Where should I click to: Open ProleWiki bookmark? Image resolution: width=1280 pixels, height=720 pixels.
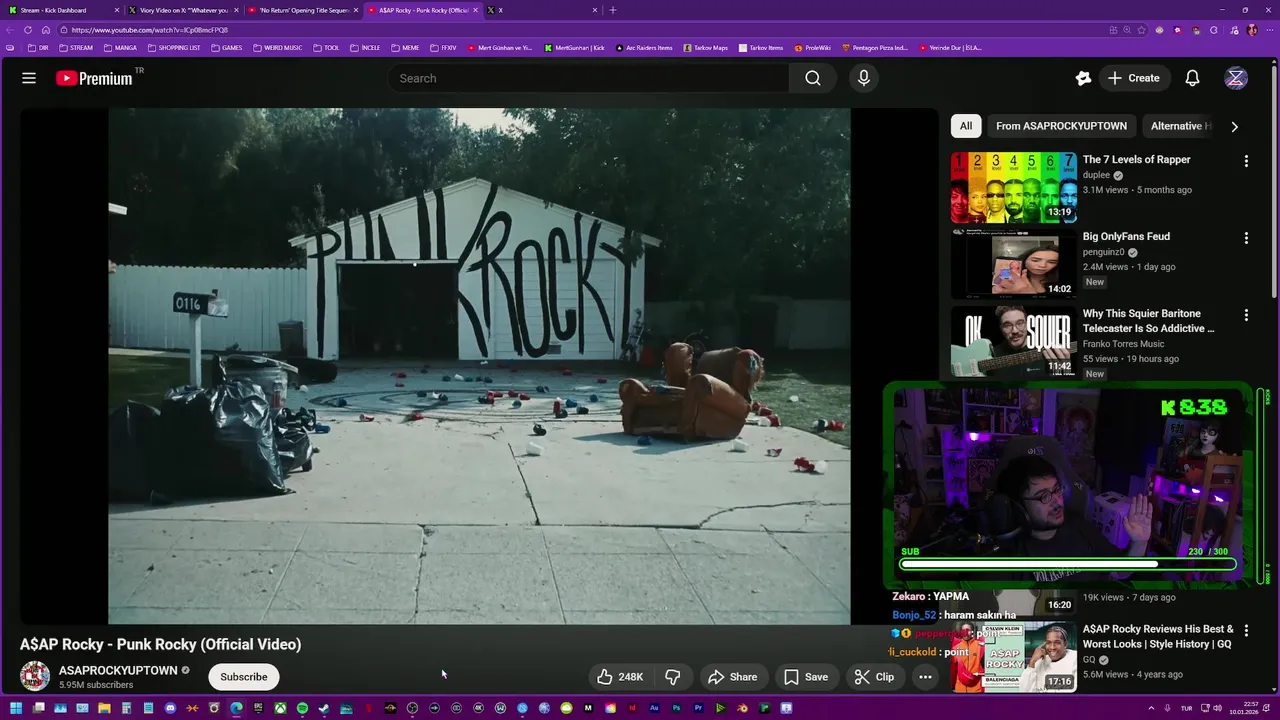click(x=813, y=47)
